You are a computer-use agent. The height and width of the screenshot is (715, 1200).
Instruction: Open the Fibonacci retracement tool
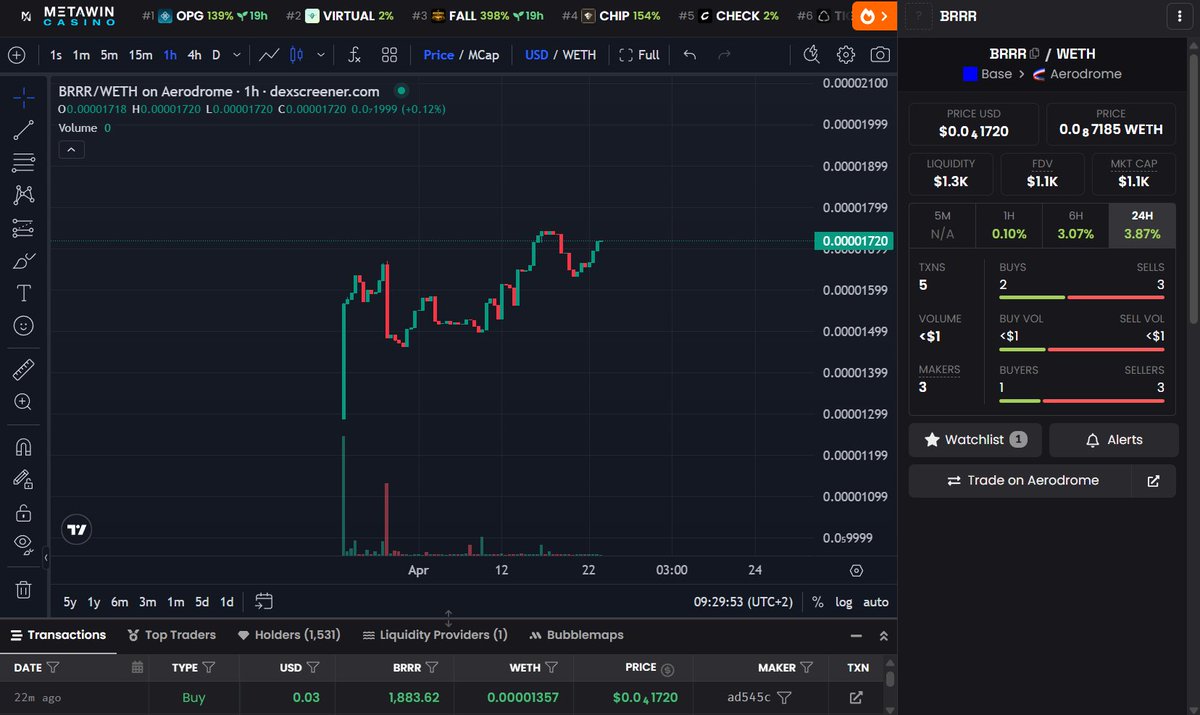24,162
